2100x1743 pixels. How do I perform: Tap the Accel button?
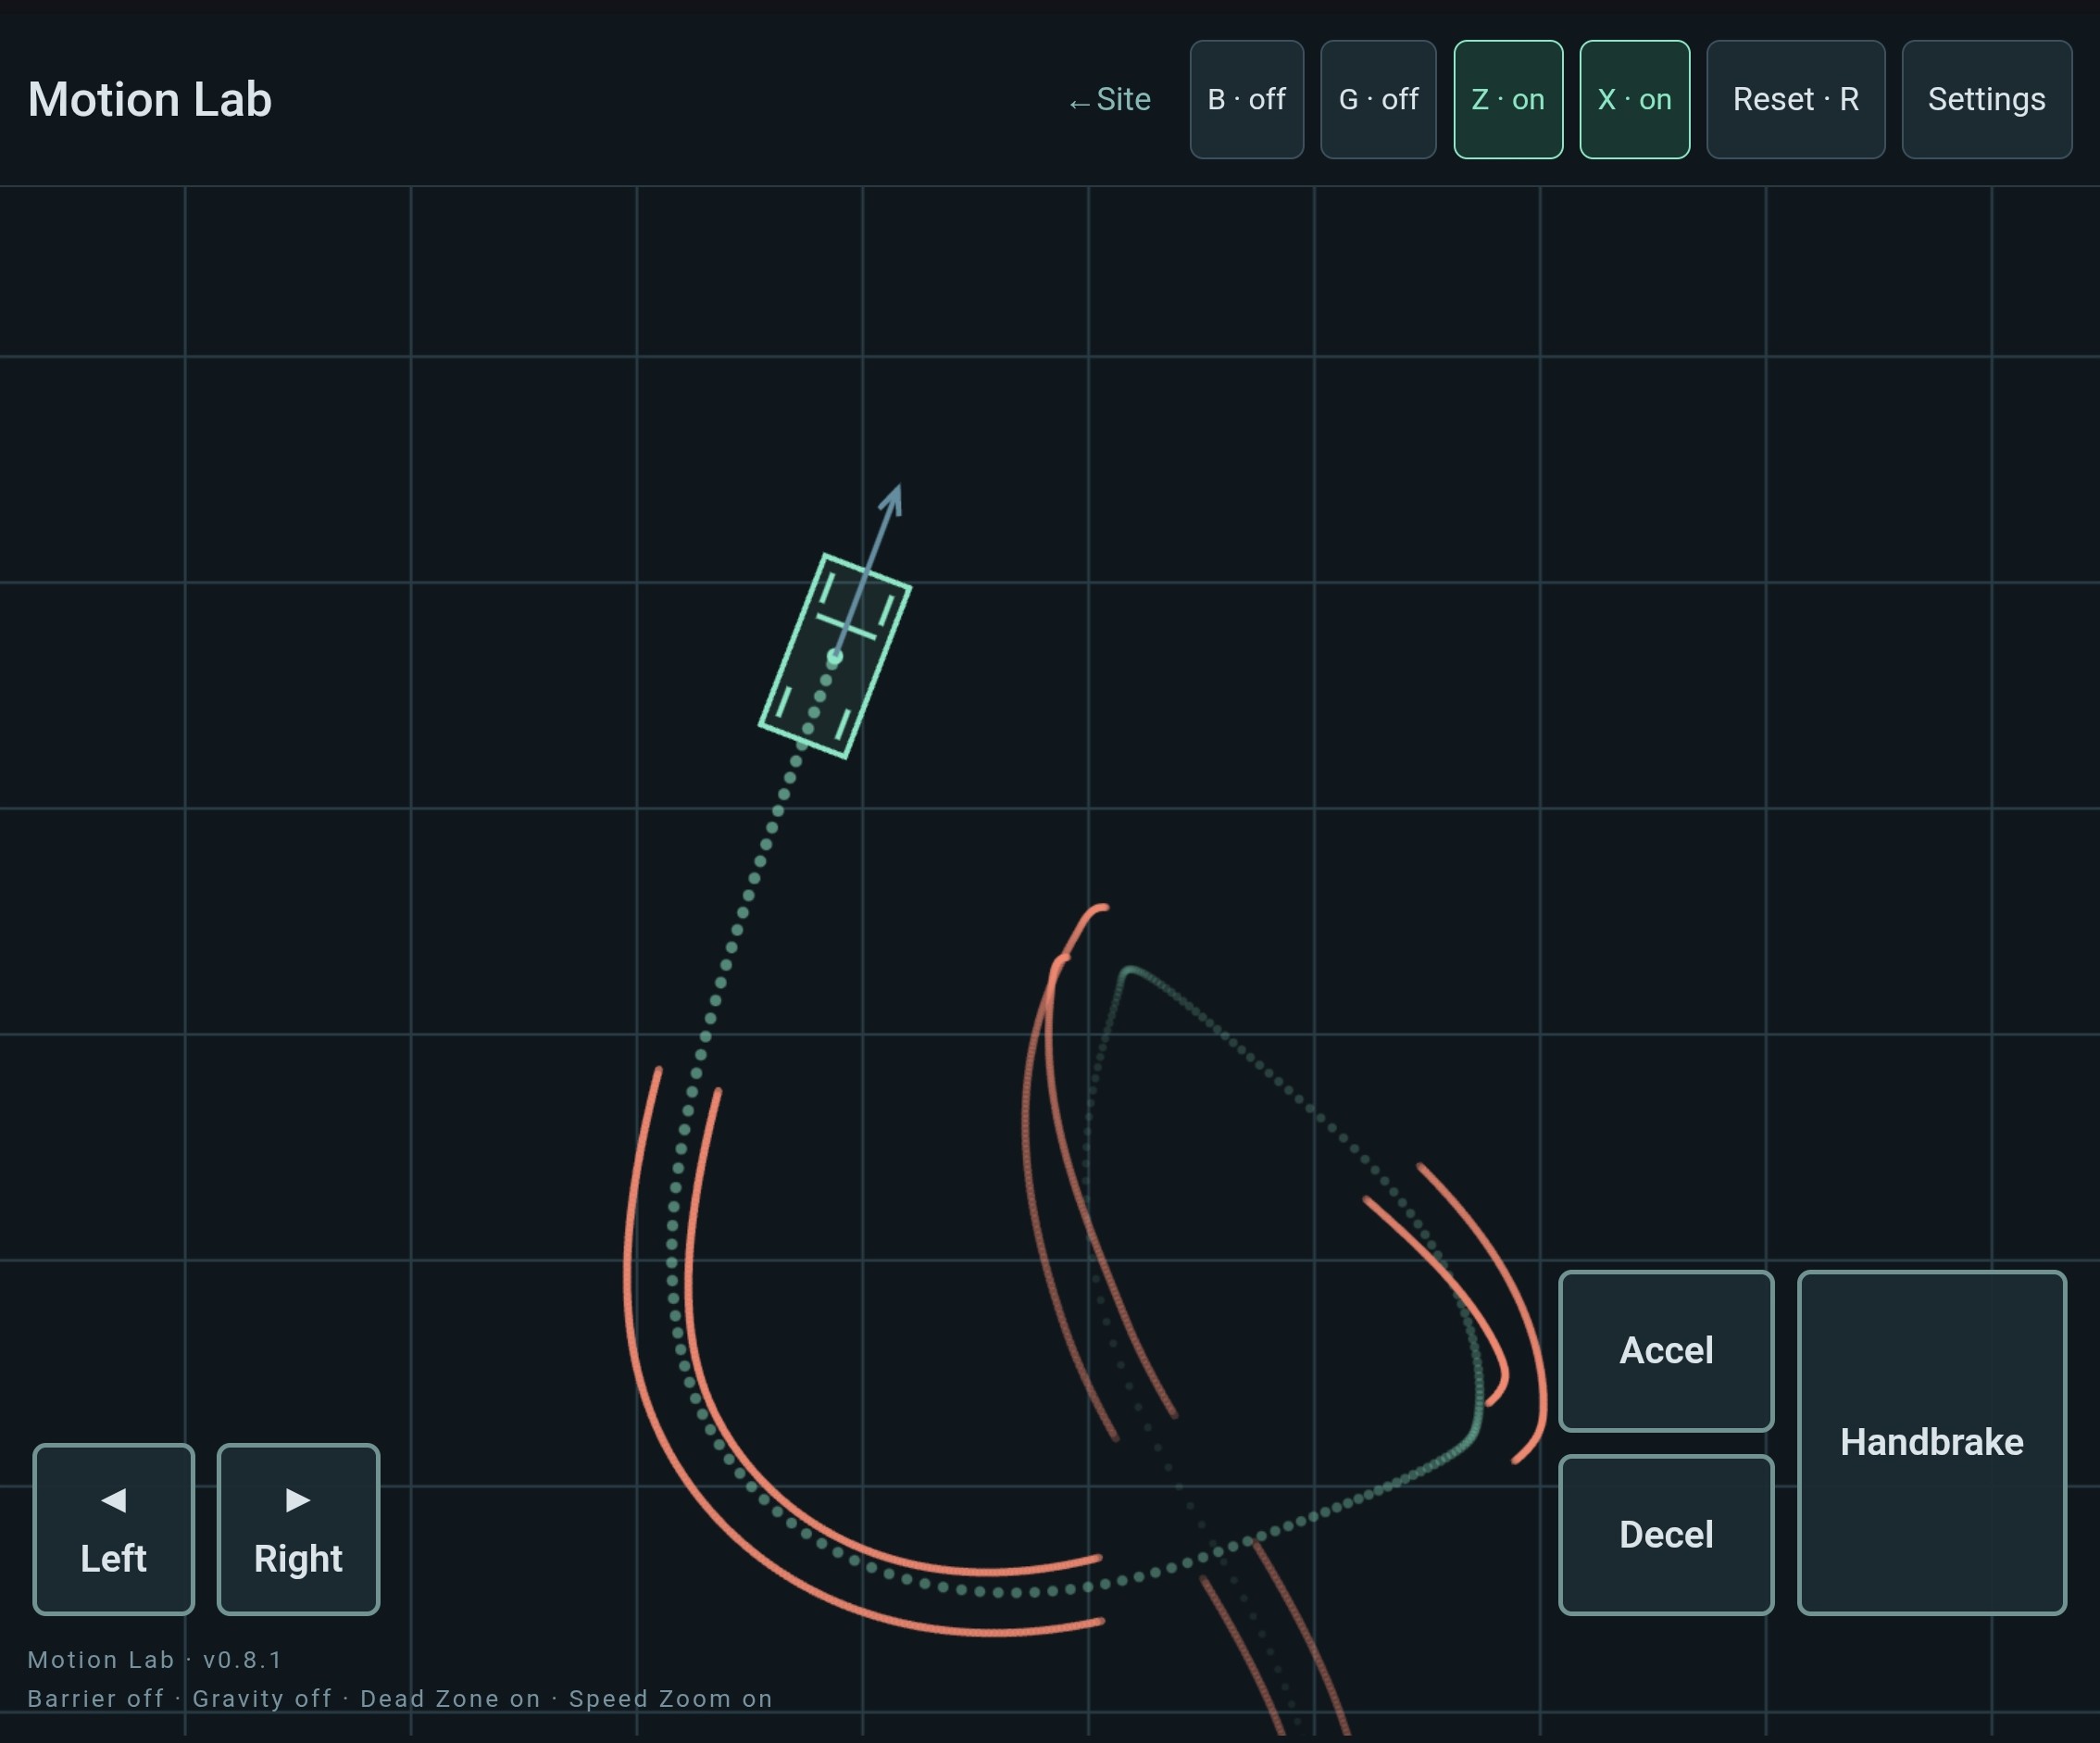(1666, 1351)
